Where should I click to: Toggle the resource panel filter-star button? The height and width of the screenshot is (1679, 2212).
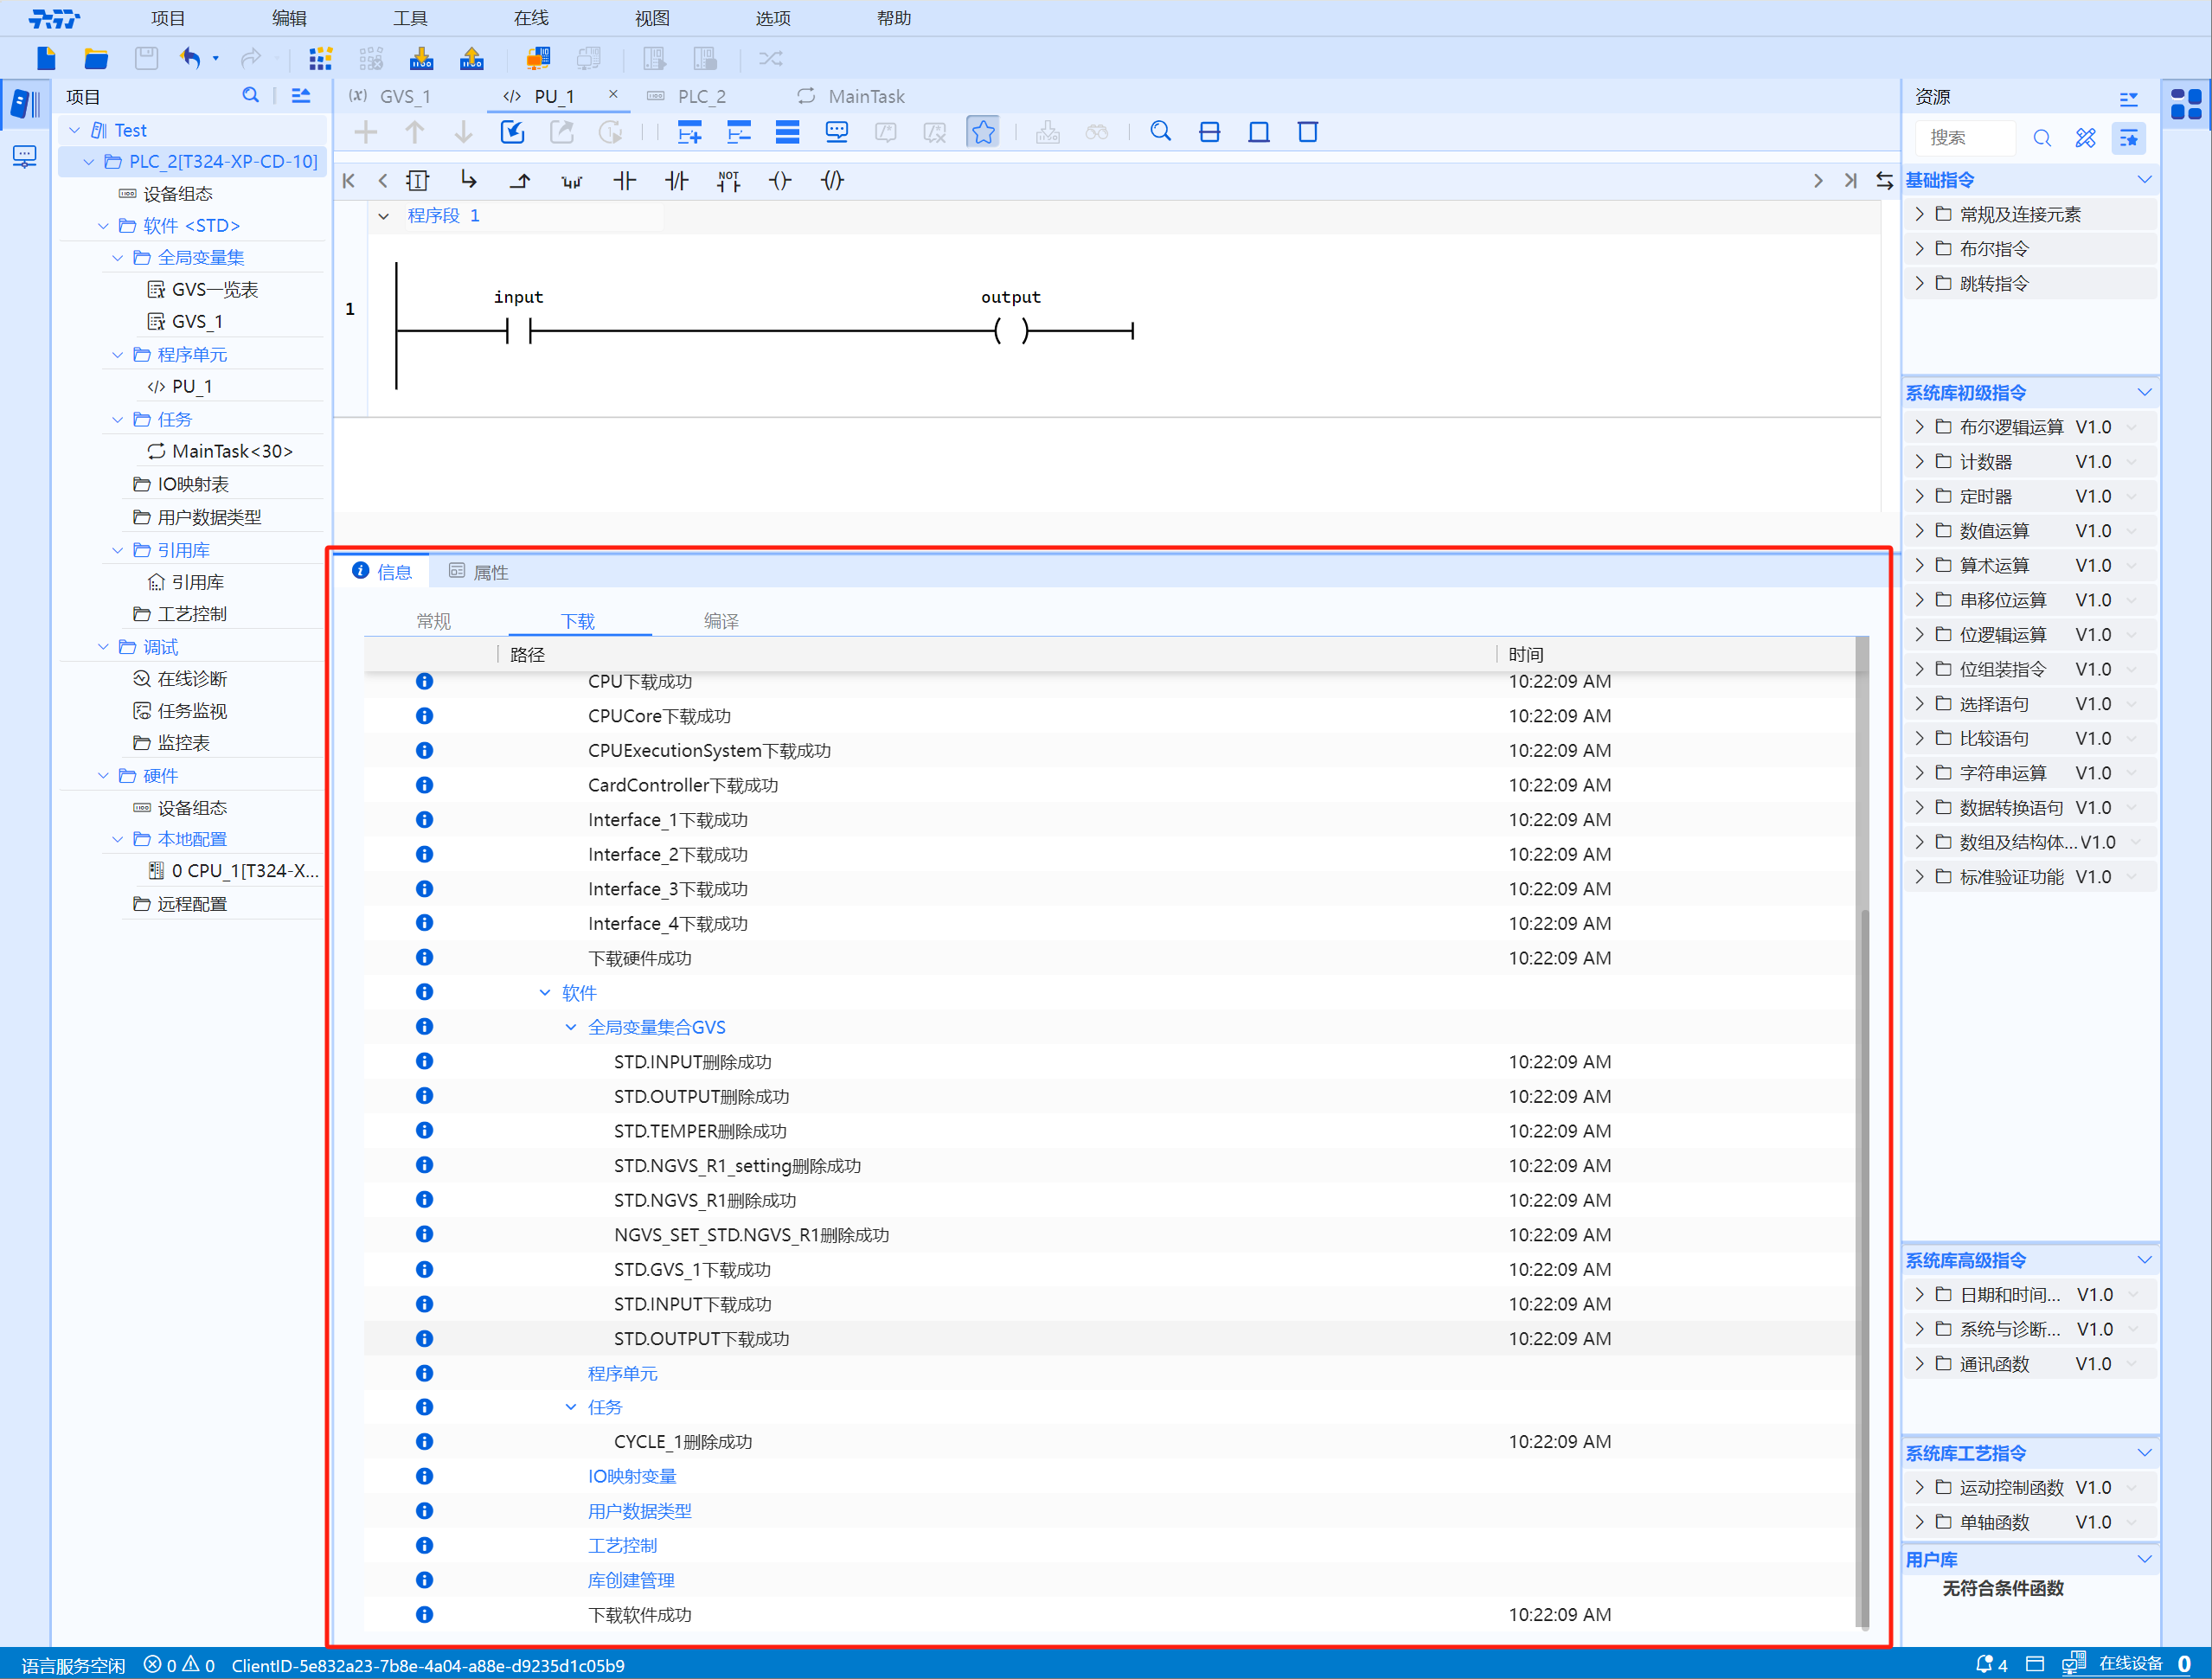pos(2129,138)
